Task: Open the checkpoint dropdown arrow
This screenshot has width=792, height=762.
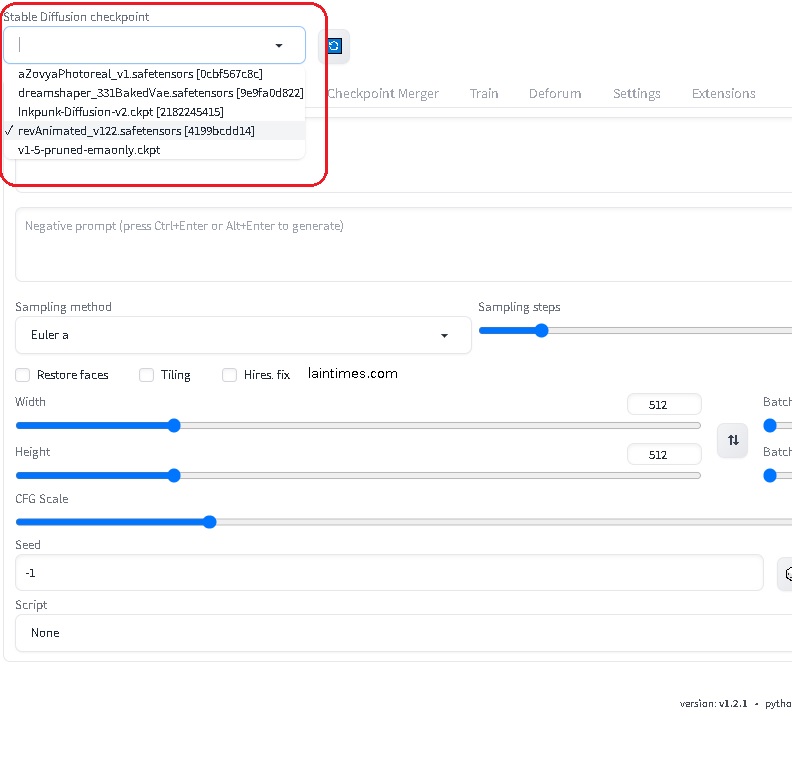Action: tap(279, 45)
